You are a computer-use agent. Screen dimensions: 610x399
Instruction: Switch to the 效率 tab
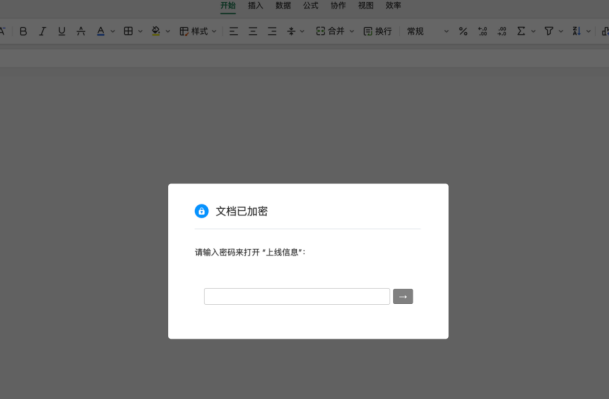[393, 6]
